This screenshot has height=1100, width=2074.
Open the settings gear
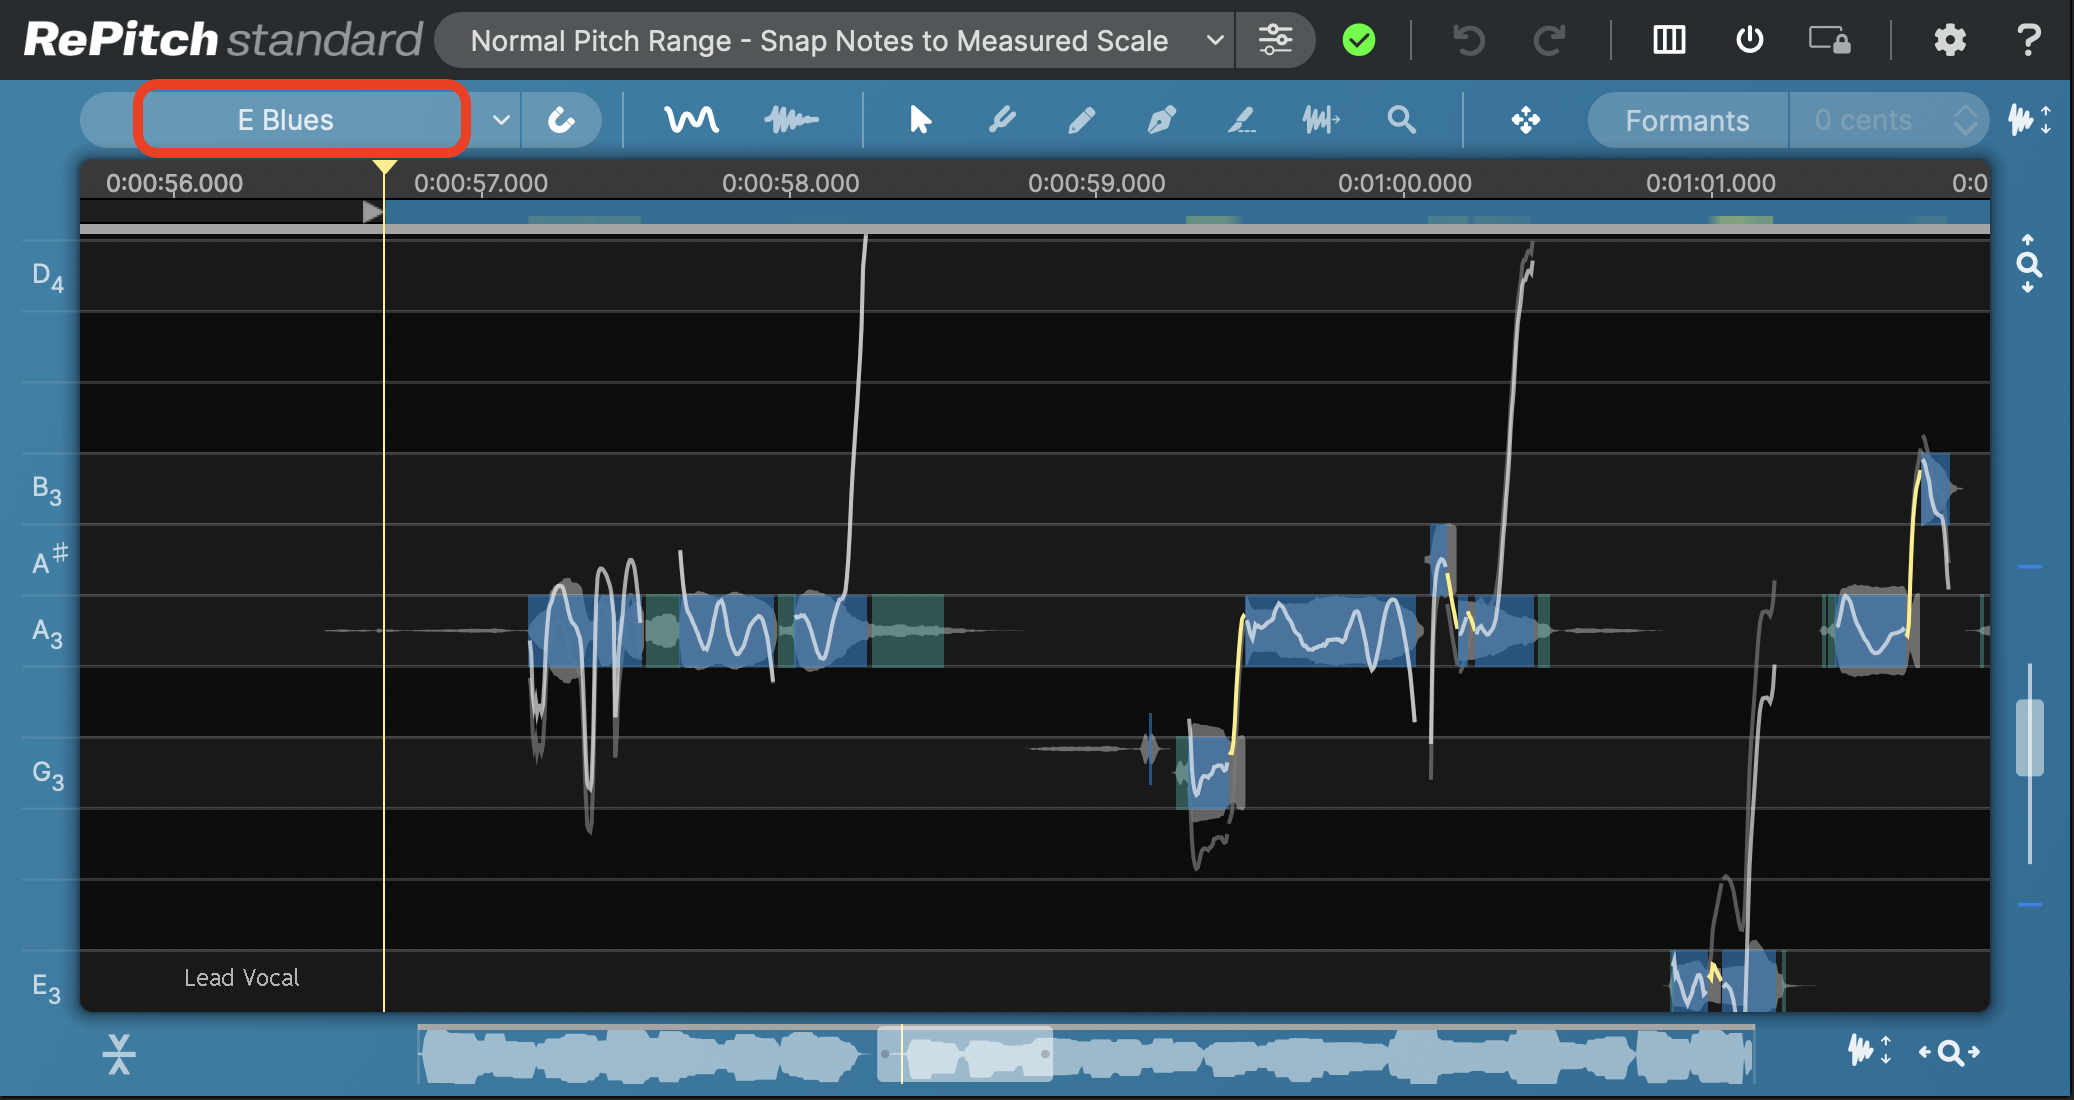pyautogui.click(x=1949, y=40)
